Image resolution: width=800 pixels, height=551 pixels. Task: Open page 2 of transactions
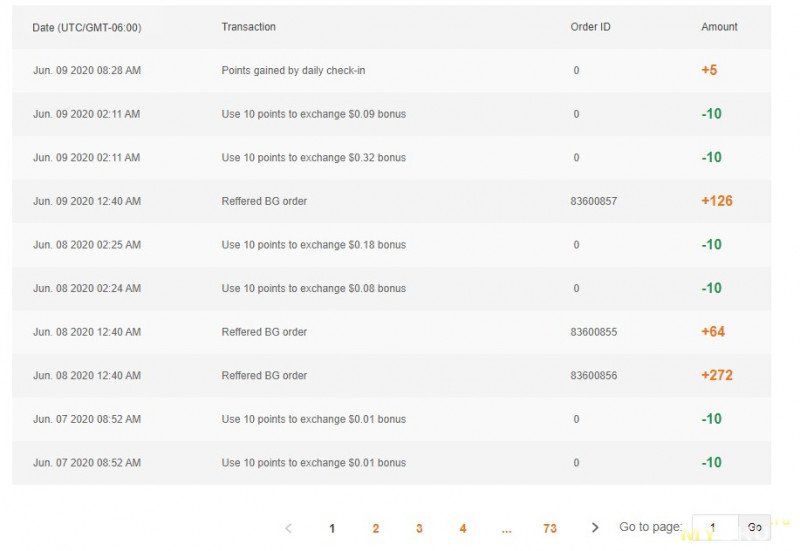coord(376,529)
